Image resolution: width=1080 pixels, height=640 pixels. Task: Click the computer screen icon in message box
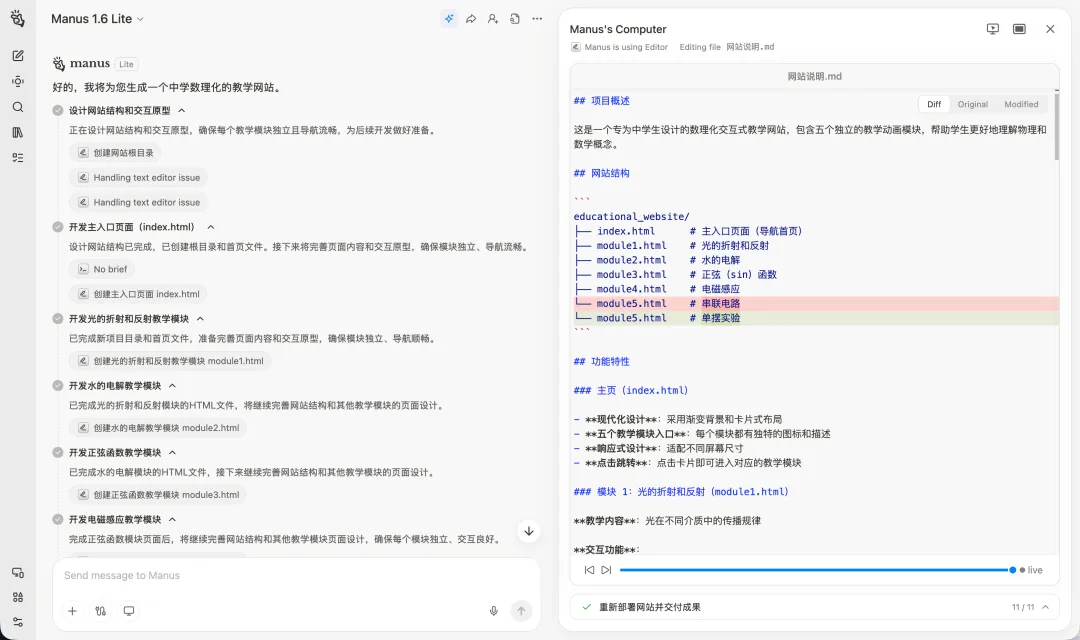129,610
